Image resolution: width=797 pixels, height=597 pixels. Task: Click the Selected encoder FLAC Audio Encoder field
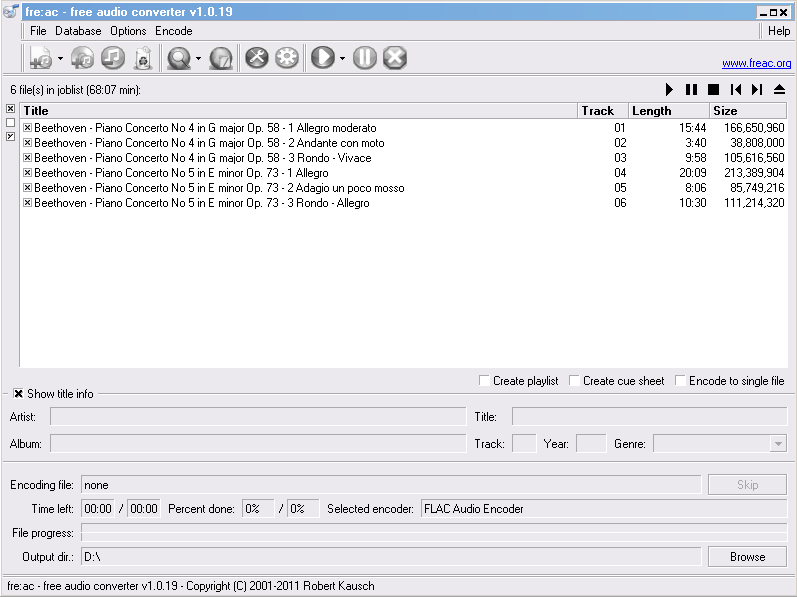604,509
